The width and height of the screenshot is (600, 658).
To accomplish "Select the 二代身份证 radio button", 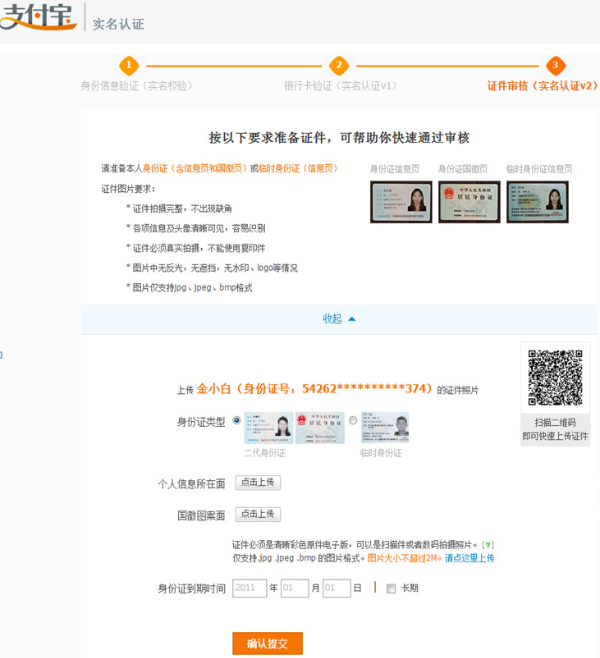I will (x=236, y=421).
